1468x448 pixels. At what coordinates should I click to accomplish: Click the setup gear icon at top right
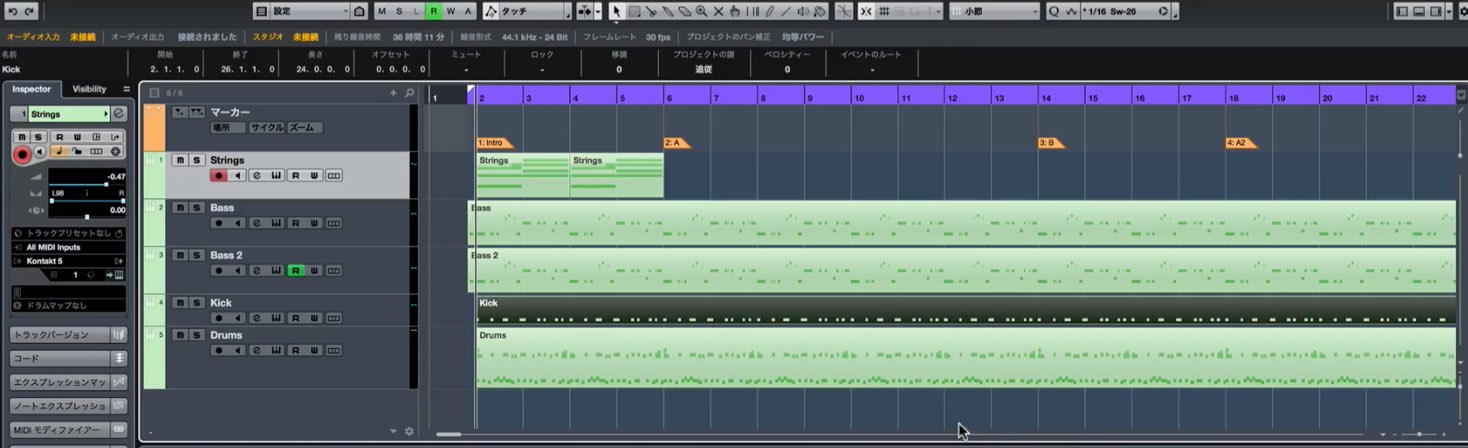pos(1463,11)
